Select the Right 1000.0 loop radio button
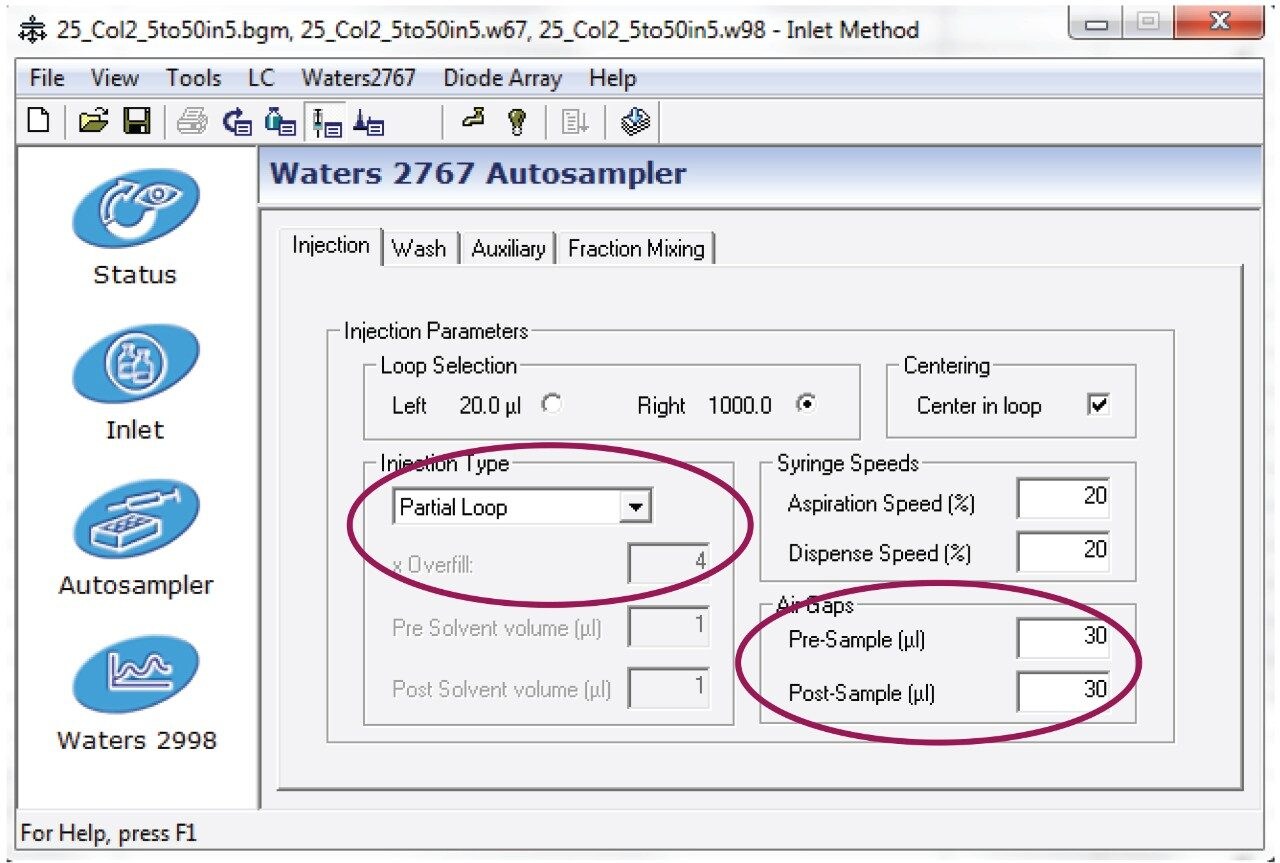The image size is (1280, 863). point(806,405)
